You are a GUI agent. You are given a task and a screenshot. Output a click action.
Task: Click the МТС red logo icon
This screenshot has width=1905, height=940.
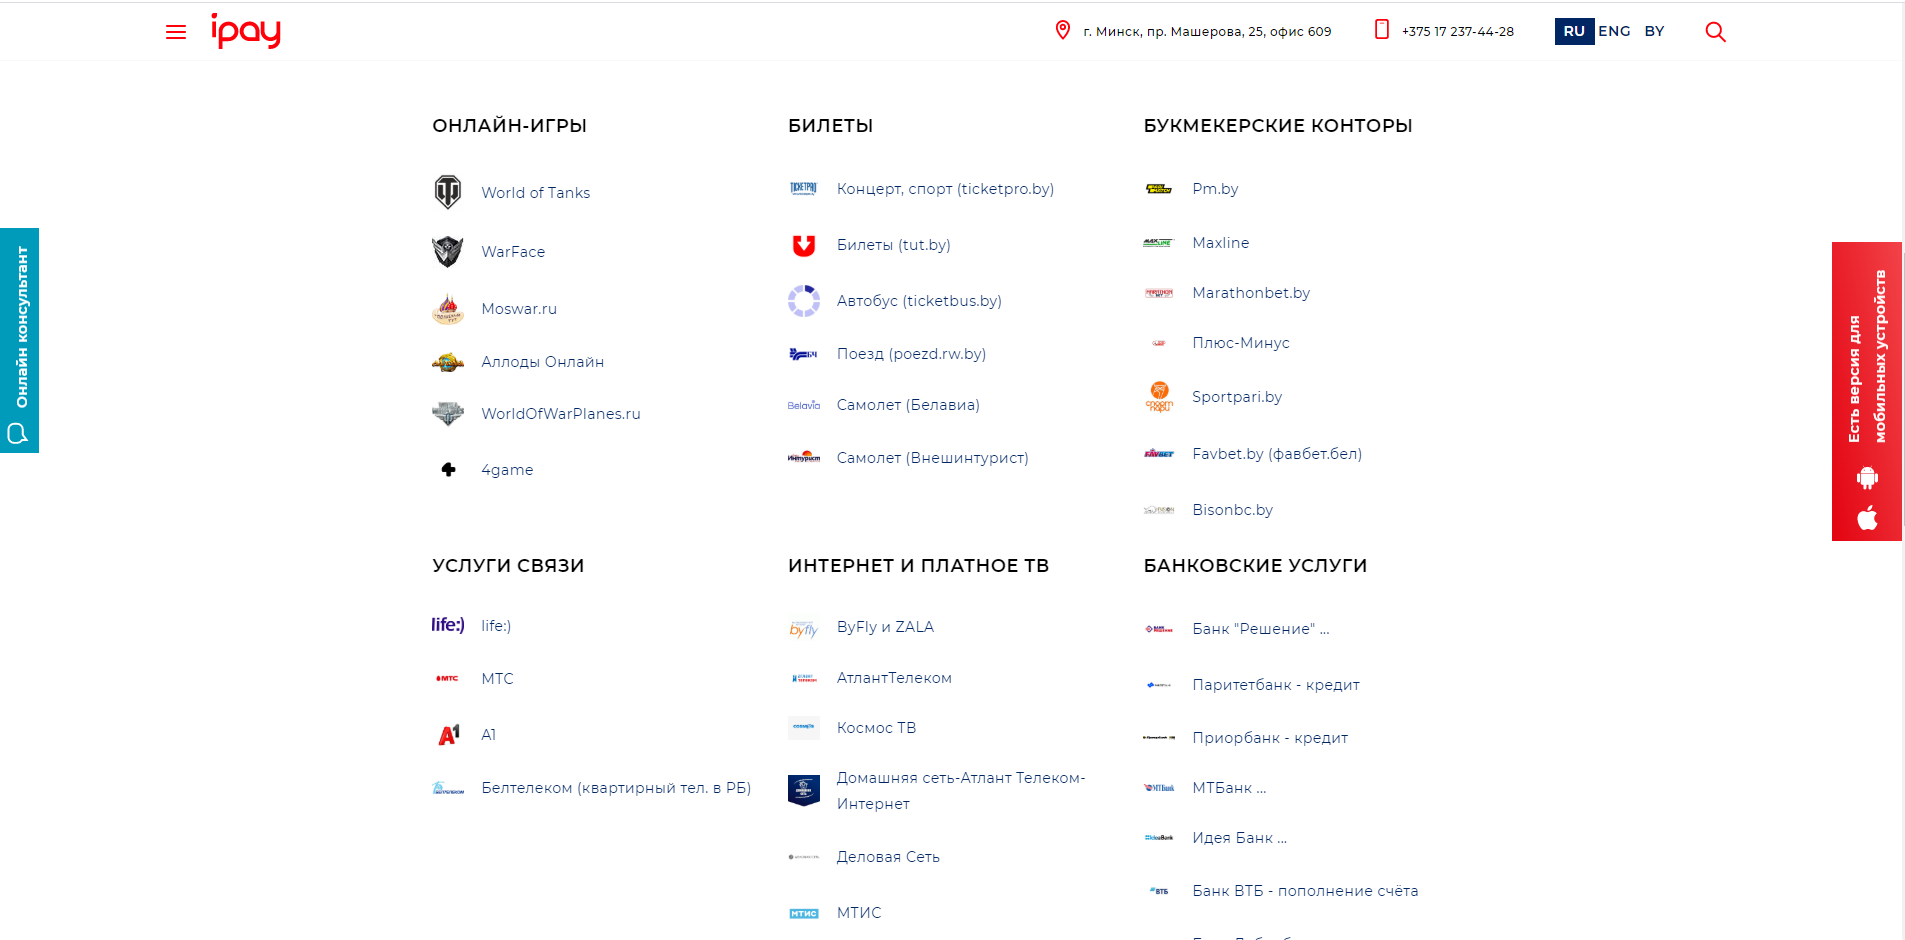(448, 679)
